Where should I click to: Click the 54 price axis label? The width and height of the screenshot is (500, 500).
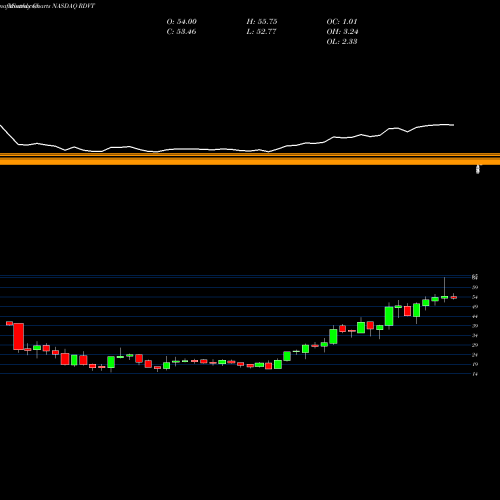(x=475, y=297)
